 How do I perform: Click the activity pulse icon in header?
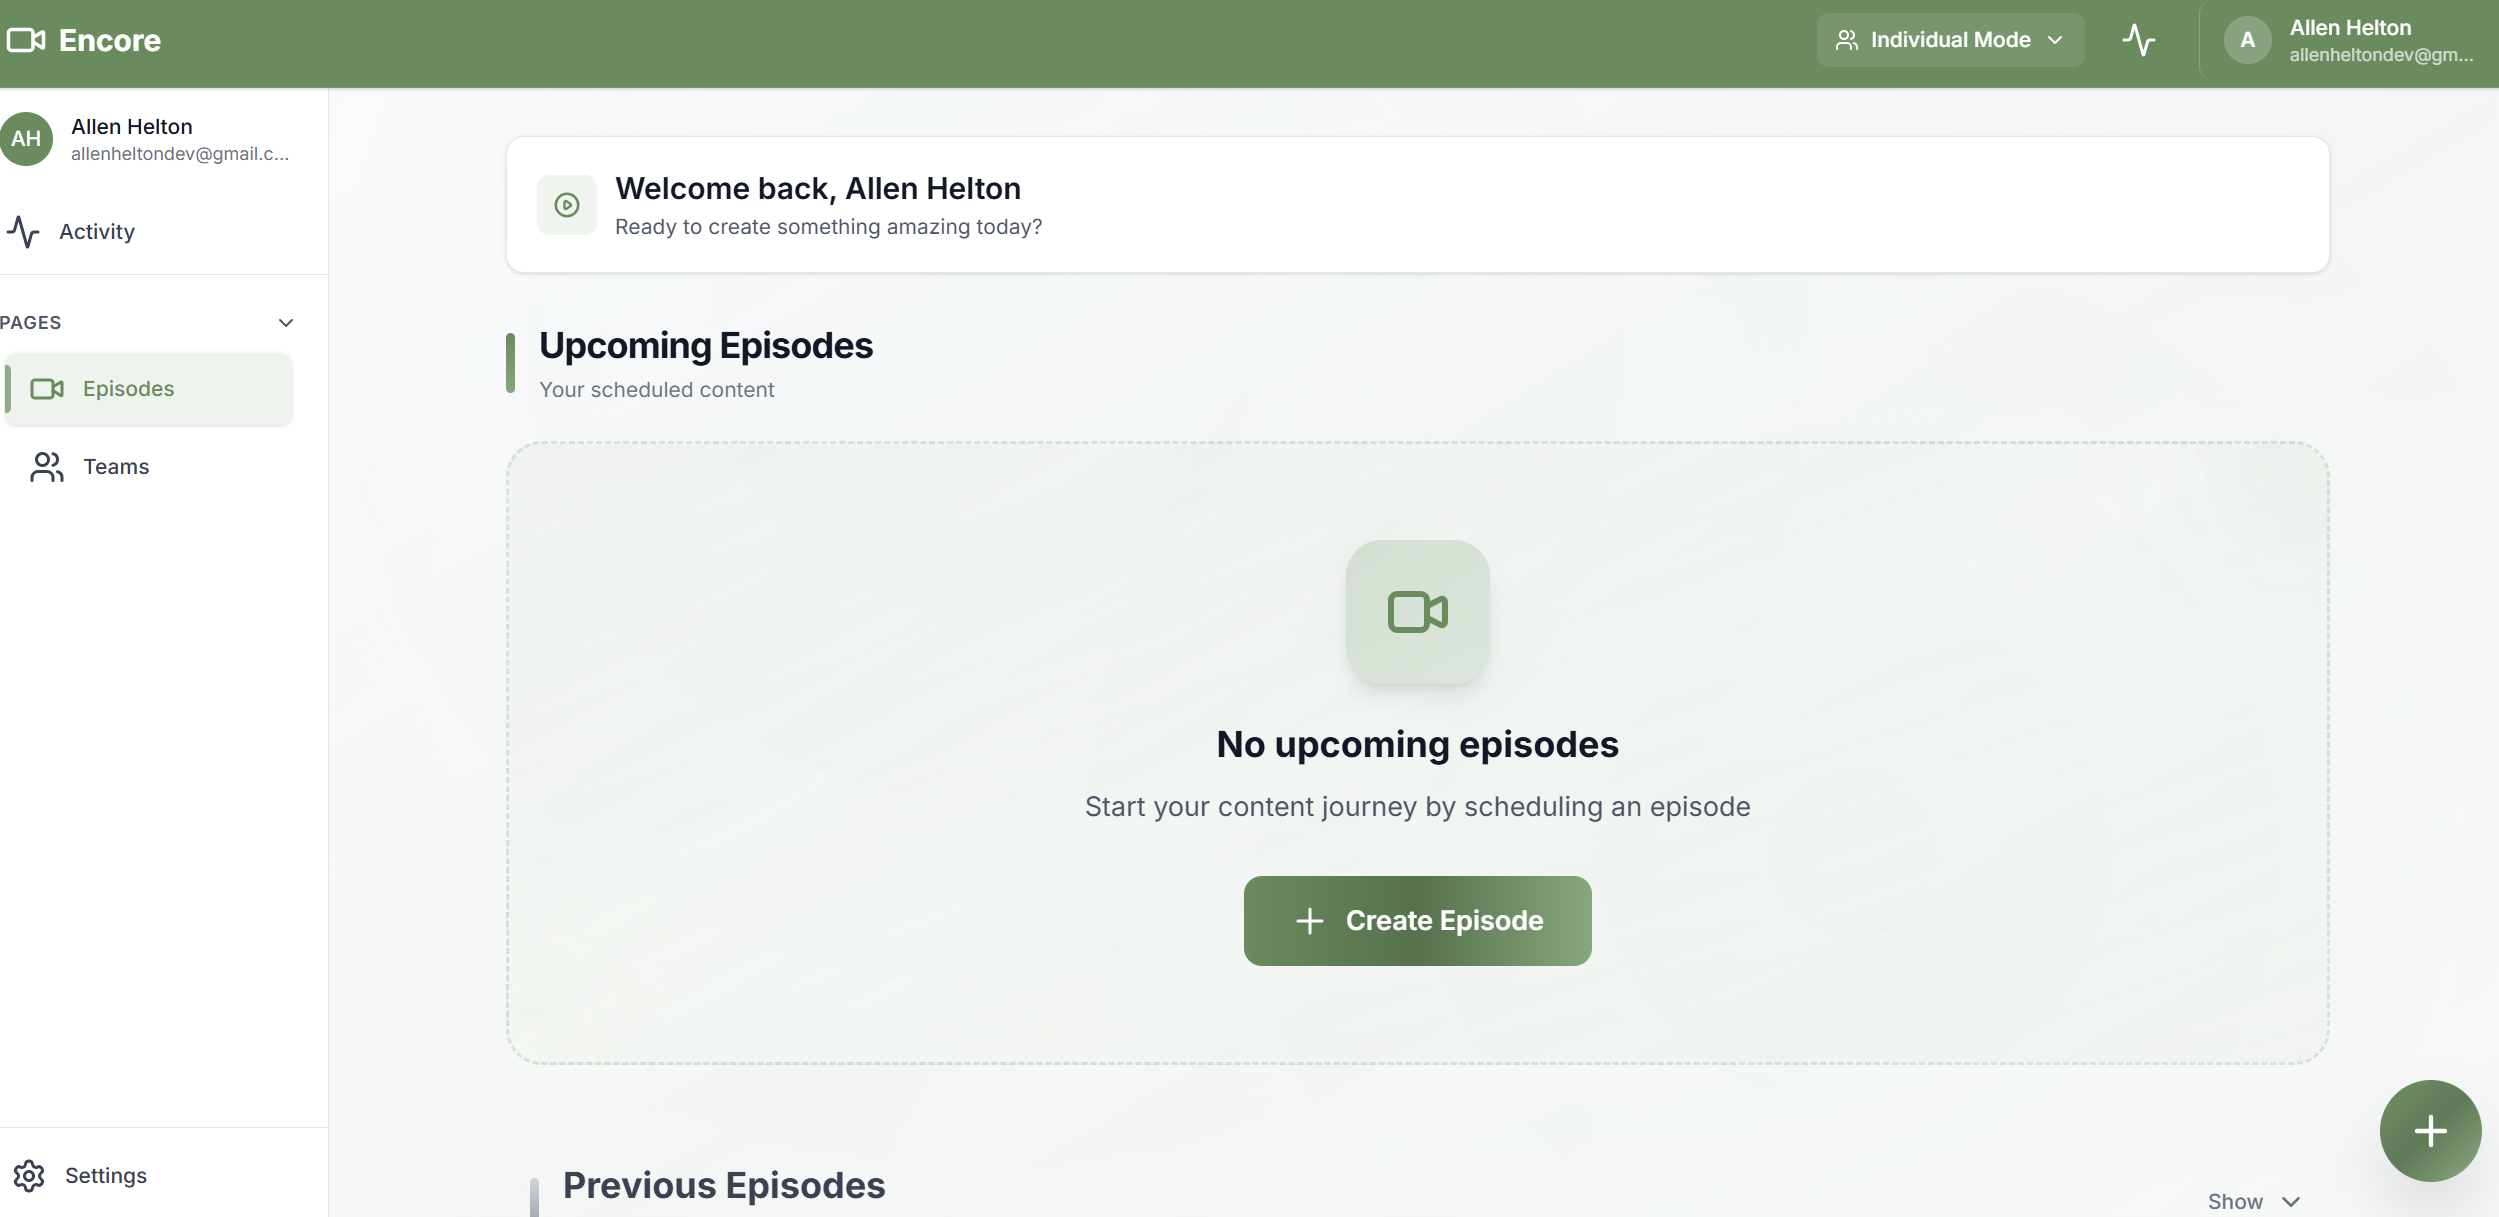(2138, 40)
